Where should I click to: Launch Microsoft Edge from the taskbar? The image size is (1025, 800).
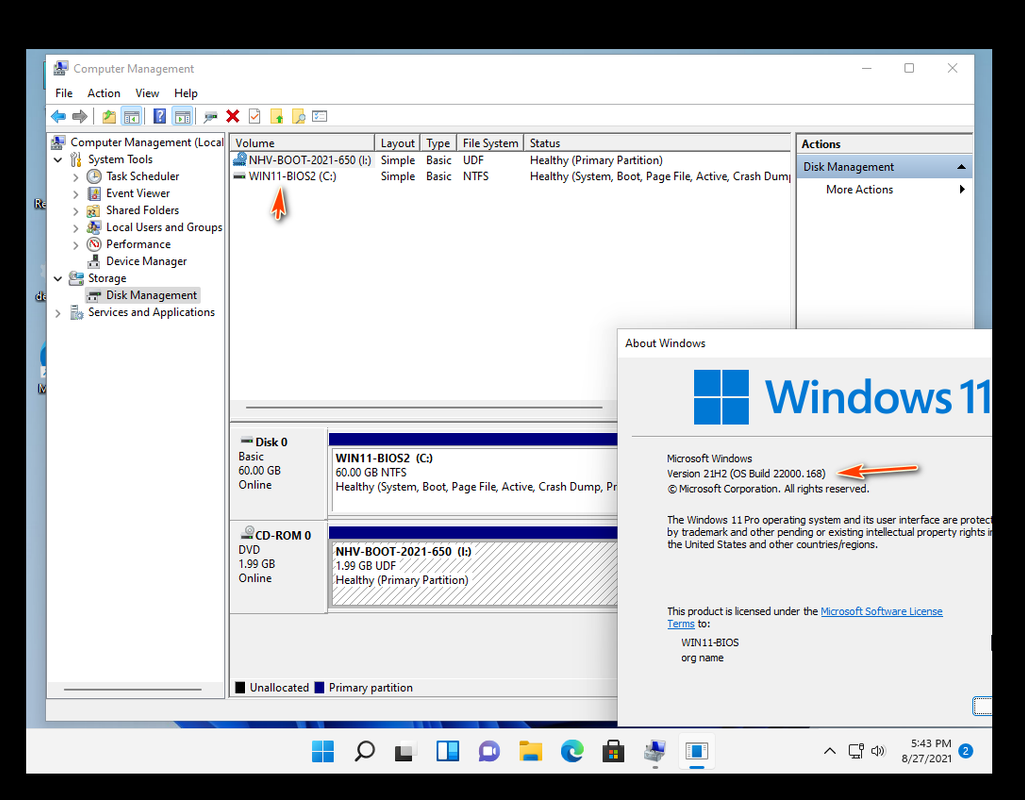pos(572,752)
